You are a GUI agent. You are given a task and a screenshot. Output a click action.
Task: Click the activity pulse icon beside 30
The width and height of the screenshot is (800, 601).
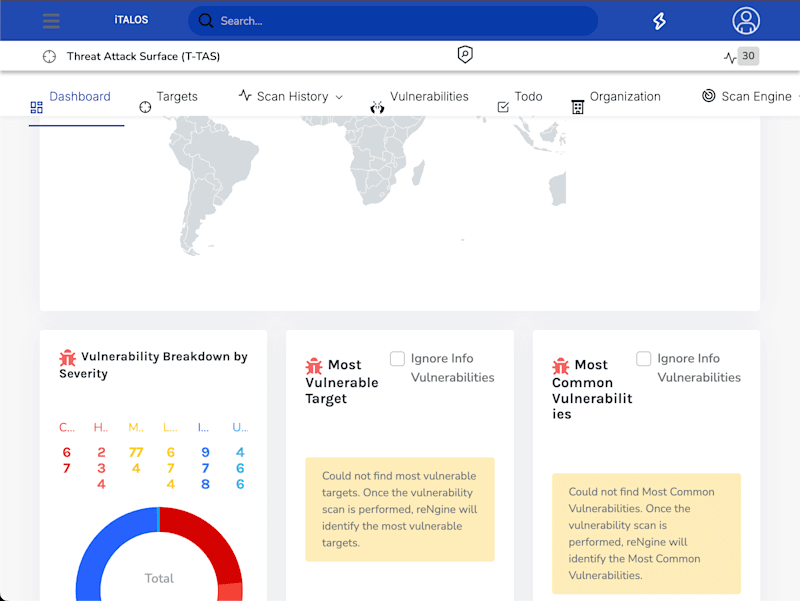[x=730, y=57]
